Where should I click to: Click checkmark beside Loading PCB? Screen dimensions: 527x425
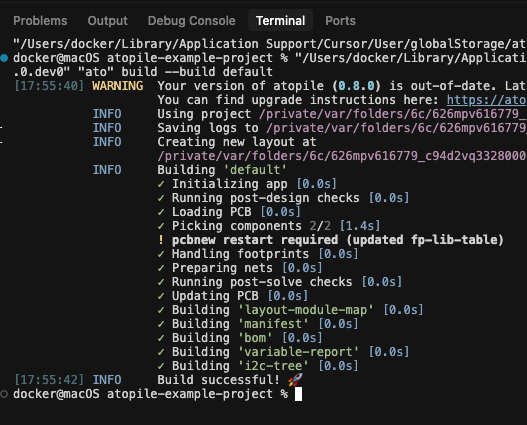click(x=161, y=212)
